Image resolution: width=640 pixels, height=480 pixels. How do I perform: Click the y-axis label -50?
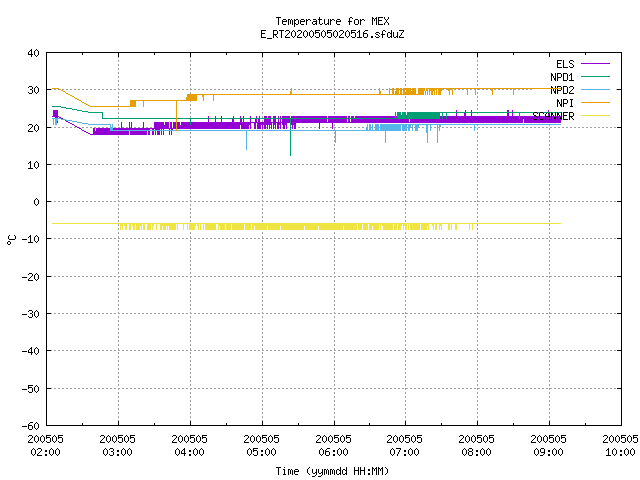(x=31, y=389)
